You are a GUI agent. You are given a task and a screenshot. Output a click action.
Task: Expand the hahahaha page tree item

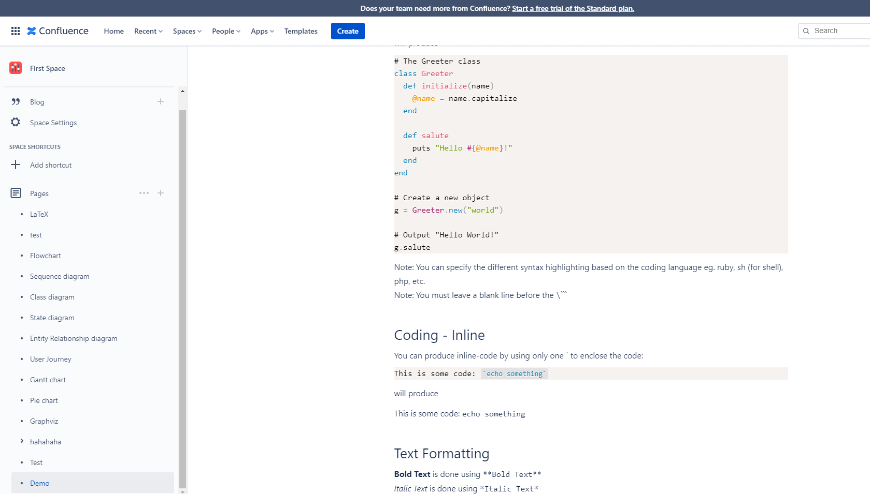click(x=22, y=442)
